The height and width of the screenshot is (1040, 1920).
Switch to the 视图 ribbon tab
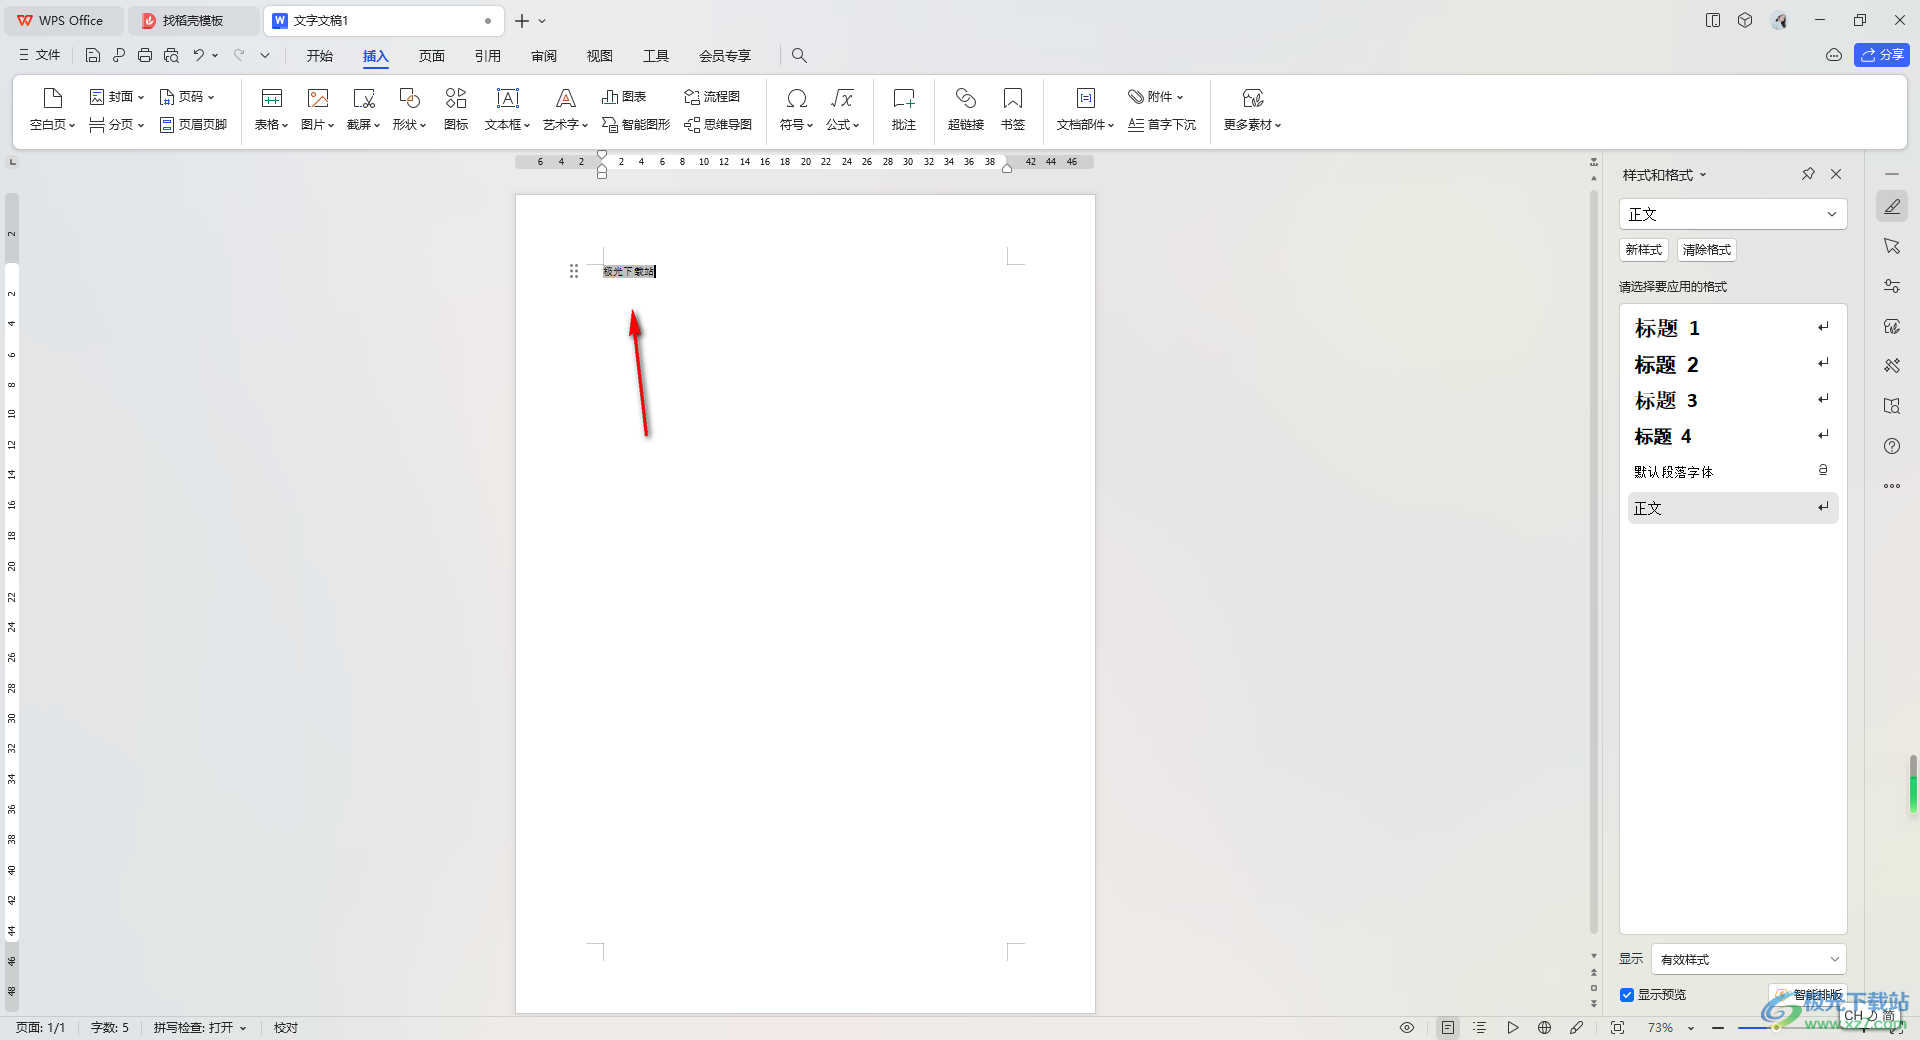pos(600,56)
